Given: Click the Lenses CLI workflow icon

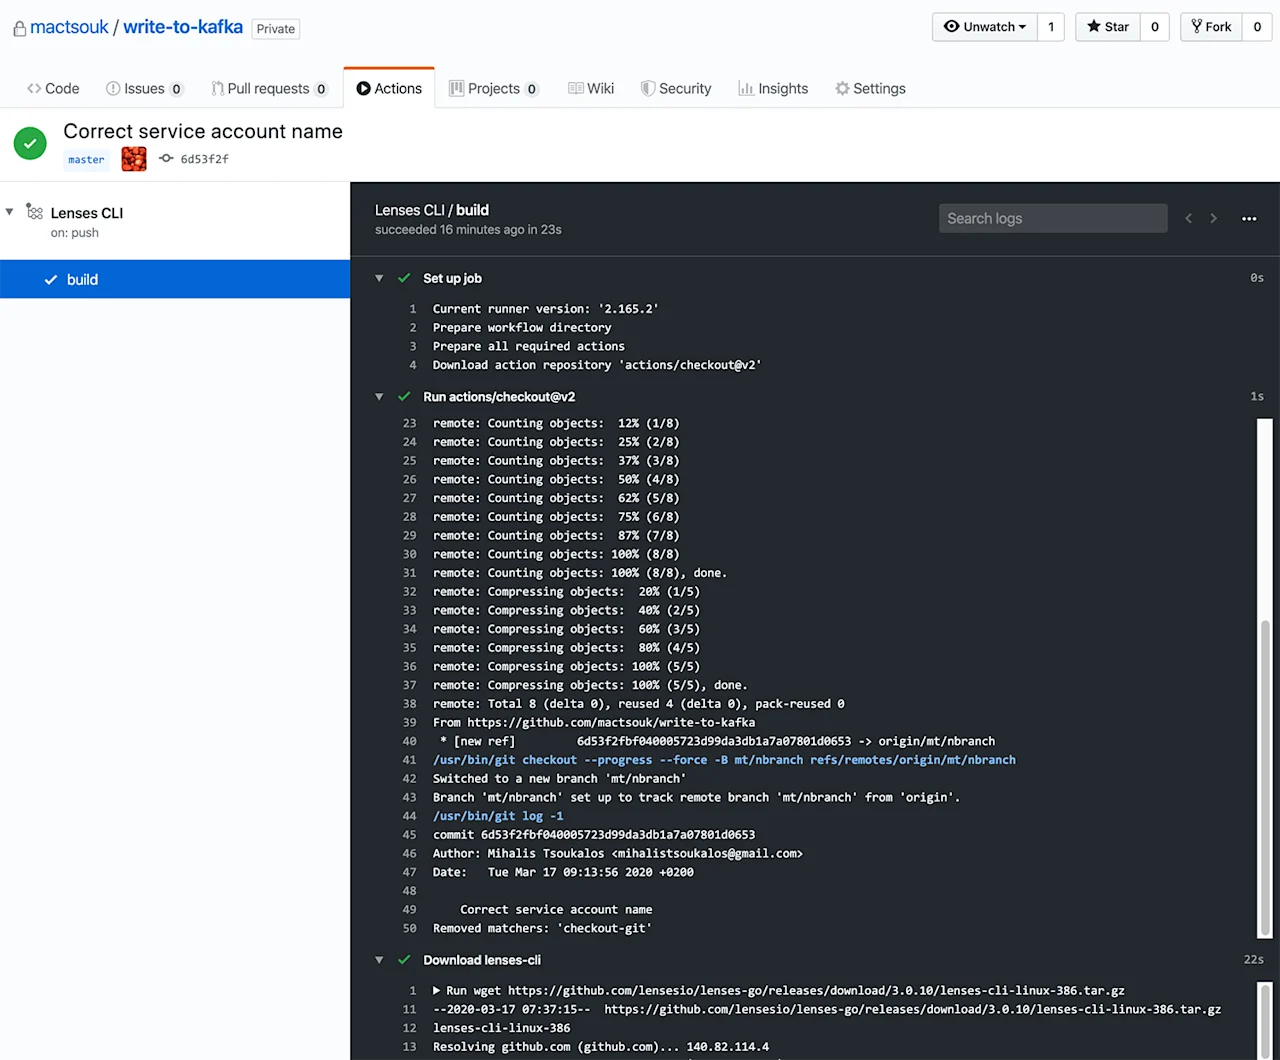Looking at the screenshot, I should pos(35,212).
